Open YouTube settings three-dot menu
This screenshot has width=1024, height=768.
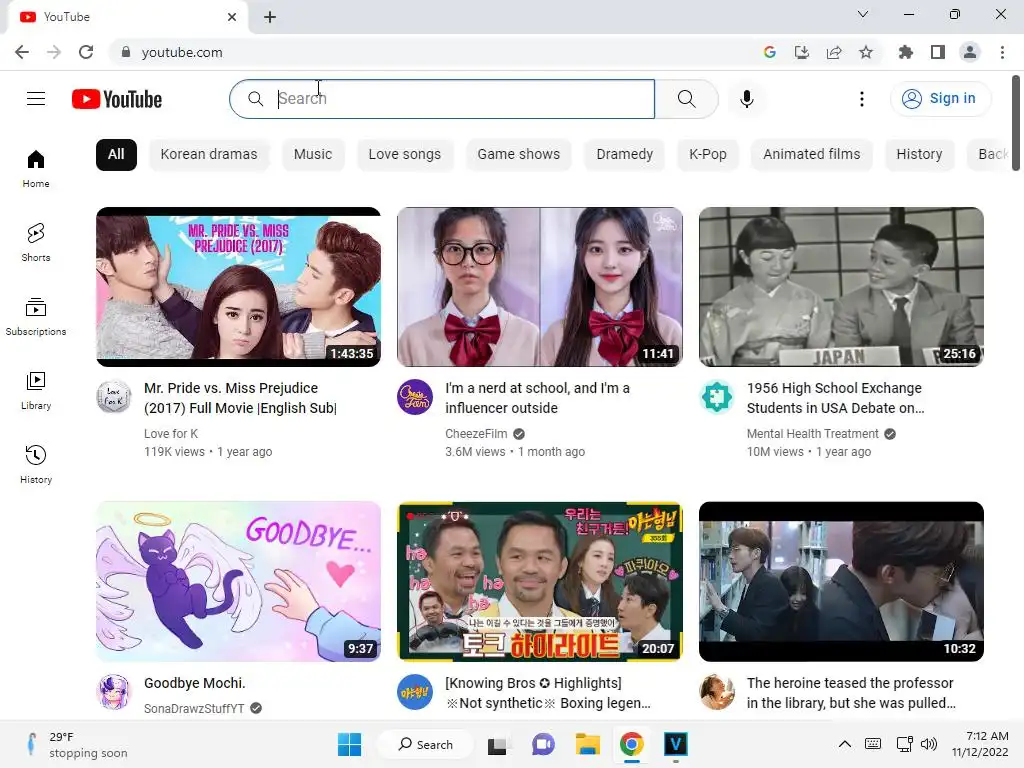click(861, 99)
